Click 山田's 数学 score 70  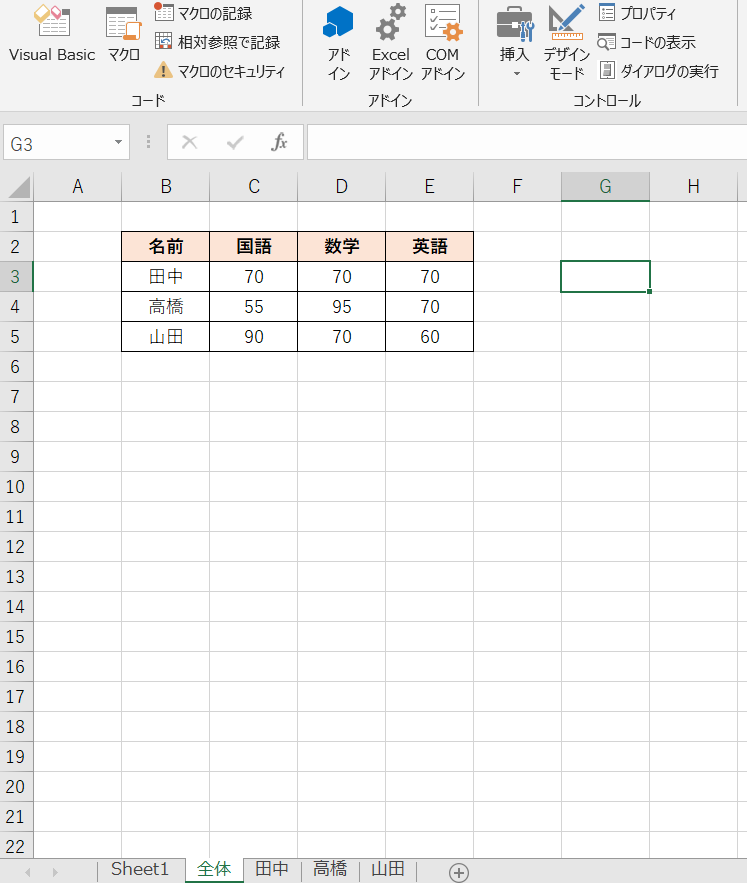point(341,337)
